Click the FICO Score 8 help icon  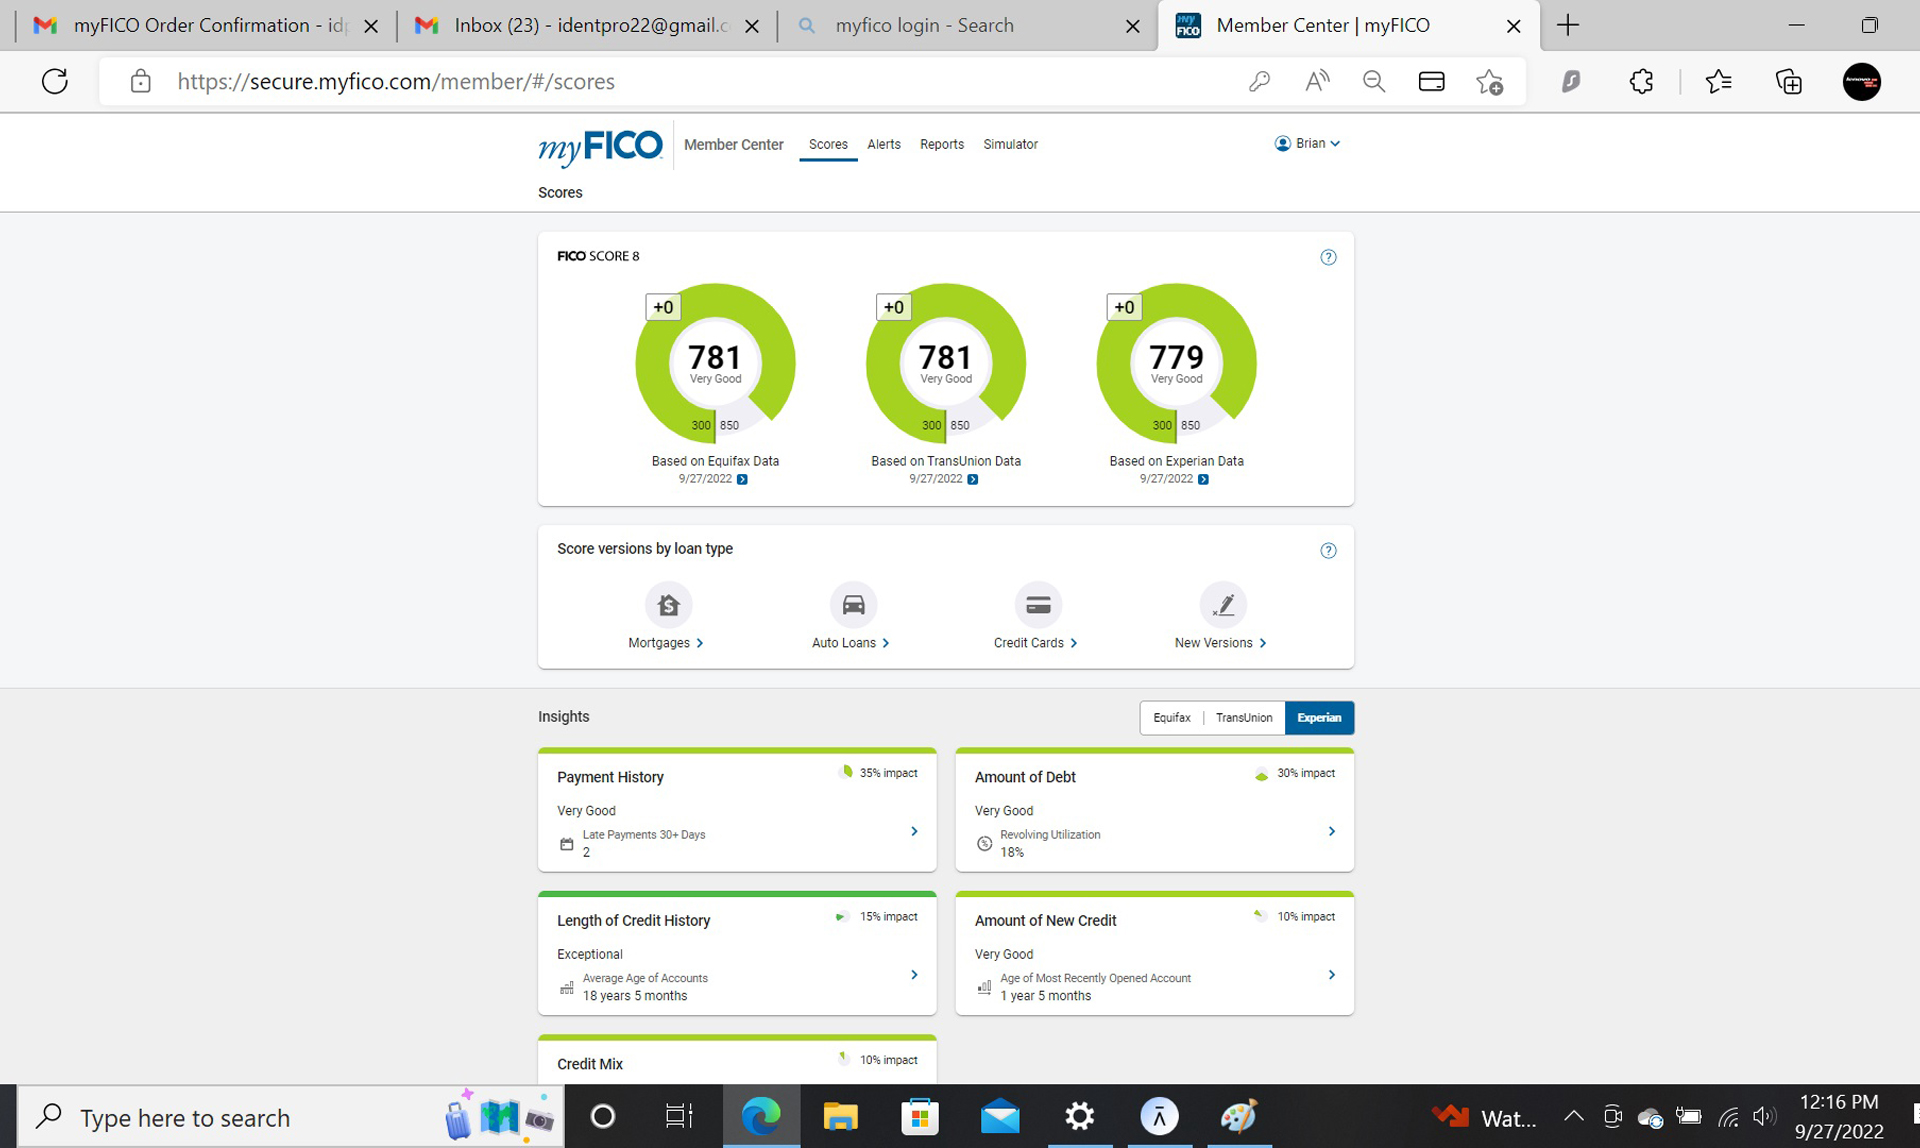(x=1328, y=258)
